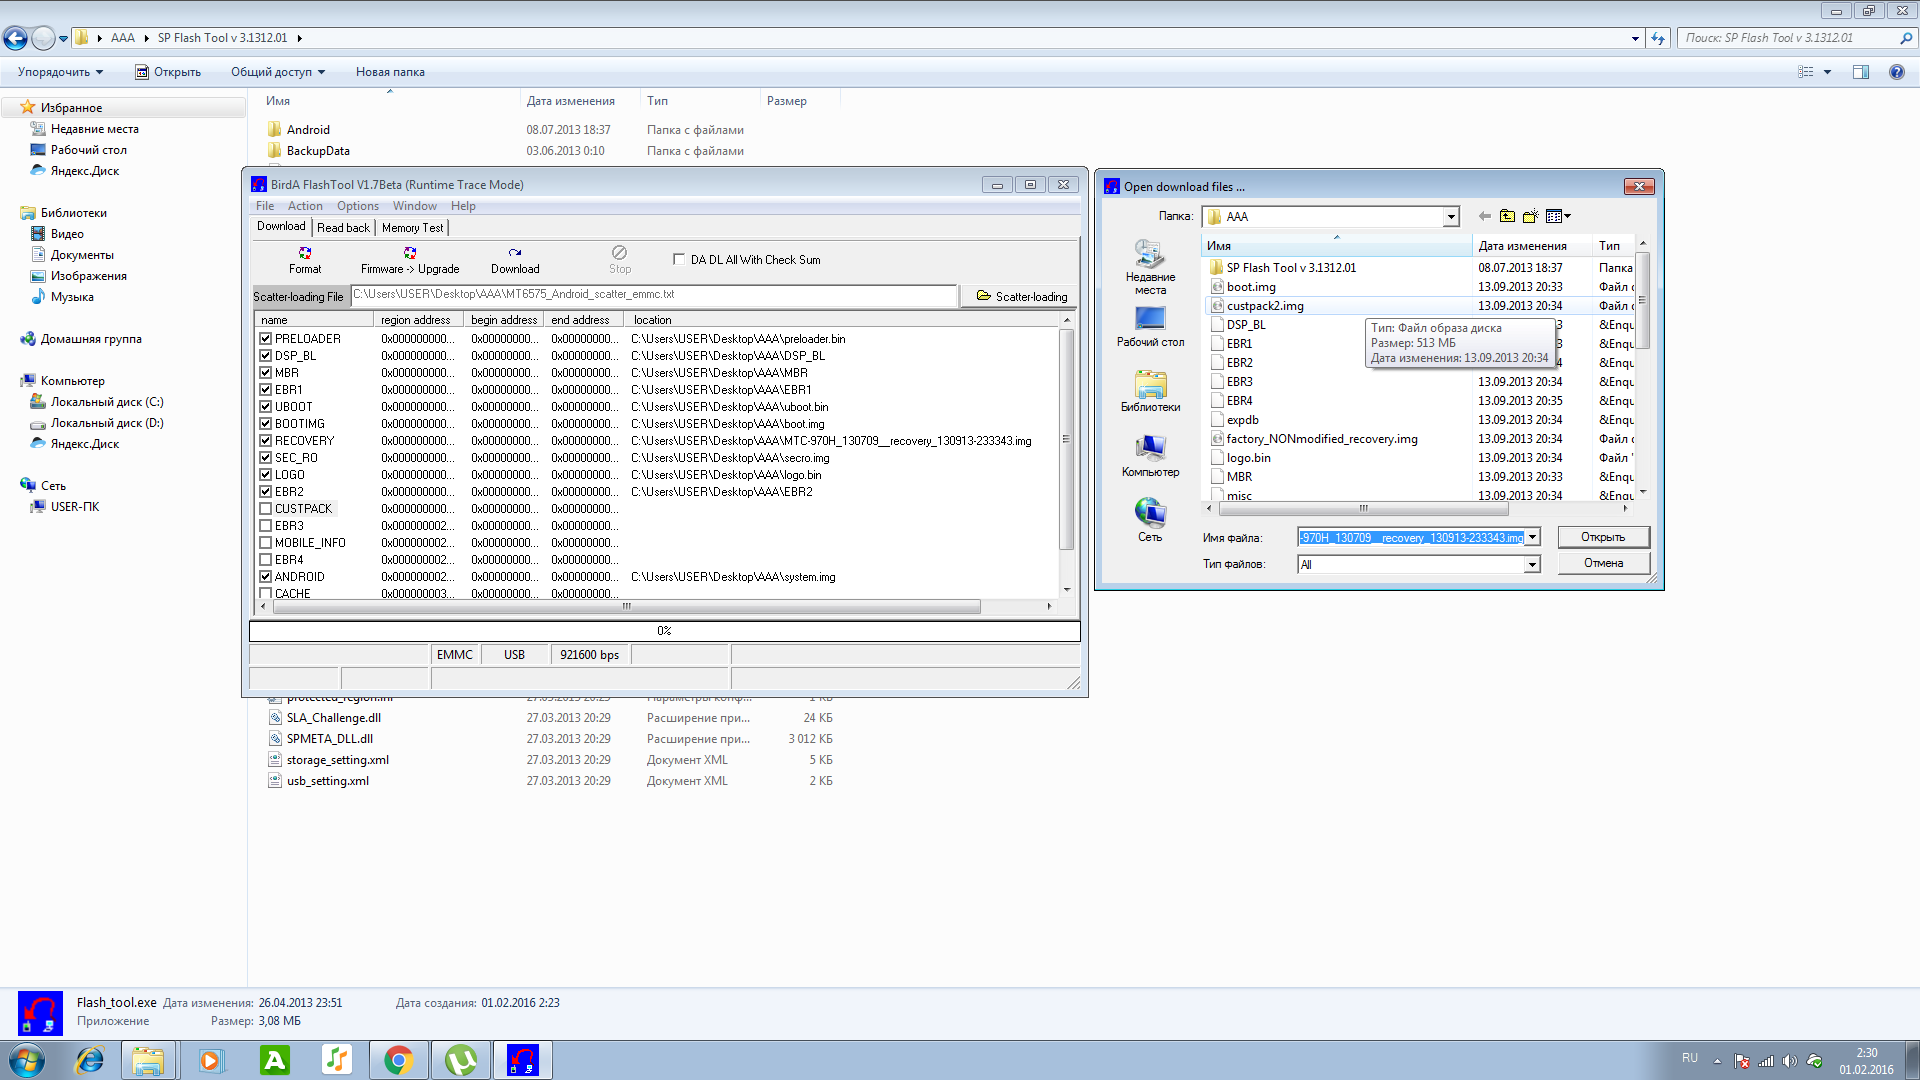This screenshot has width=1920, height=1080.
Task: Switch to the Read back tab
Action: pos(343,228)
